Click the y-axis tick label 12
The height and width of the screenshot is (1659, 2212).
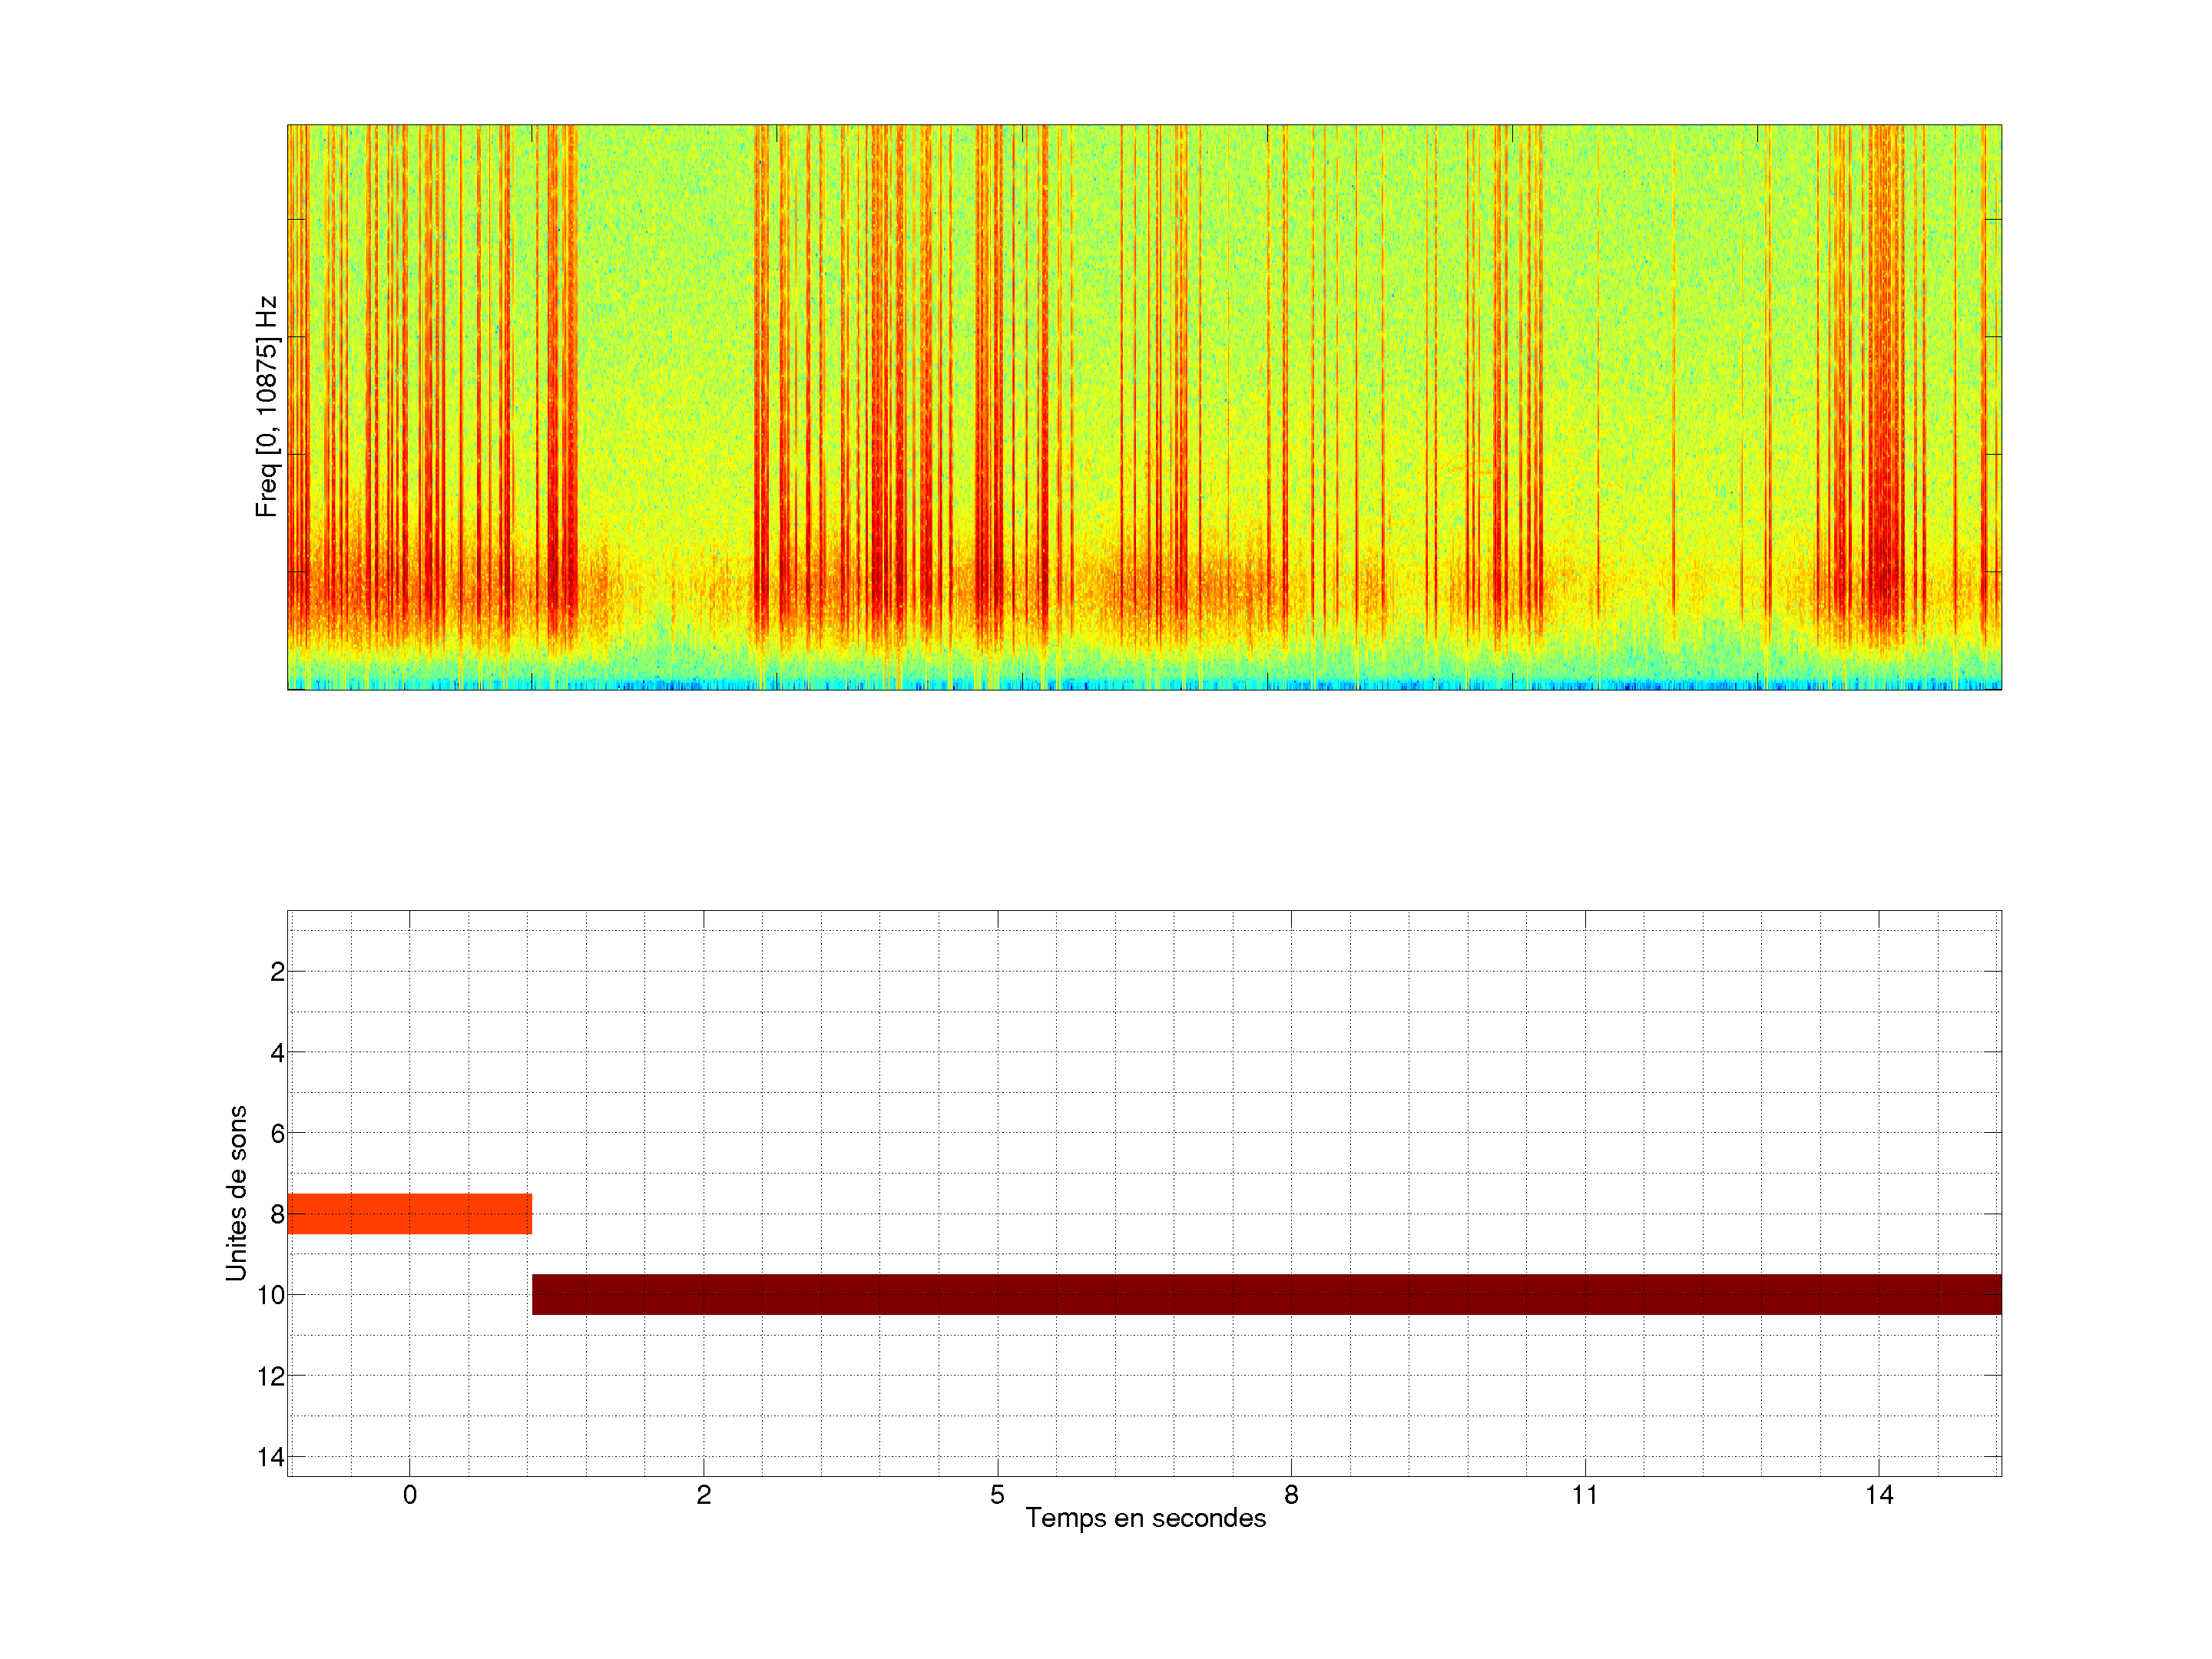(x=271, y=1377)
